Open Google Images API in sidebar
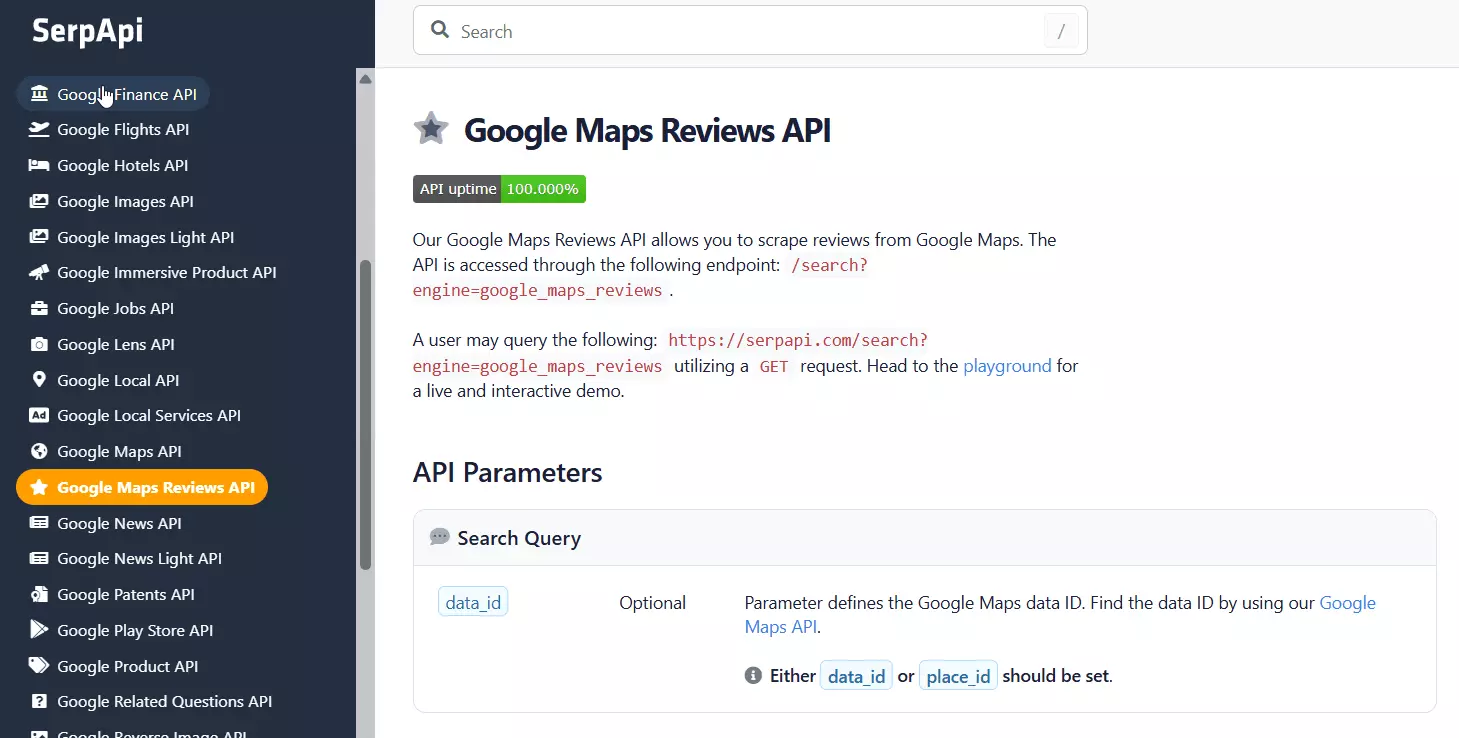This screenshot has height=738, width=1459. pos(125,202)
